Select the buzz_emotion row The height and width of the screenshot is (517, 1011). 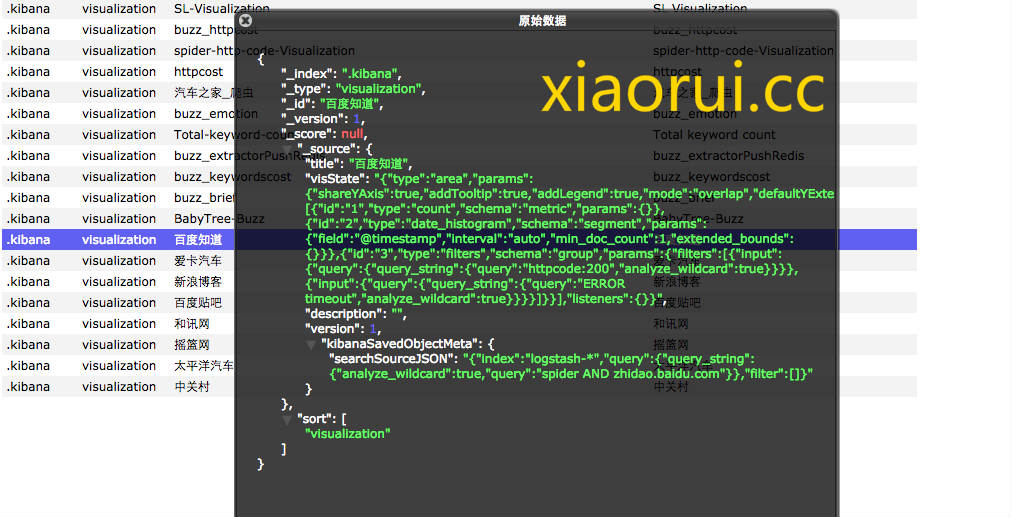(120, 113)
